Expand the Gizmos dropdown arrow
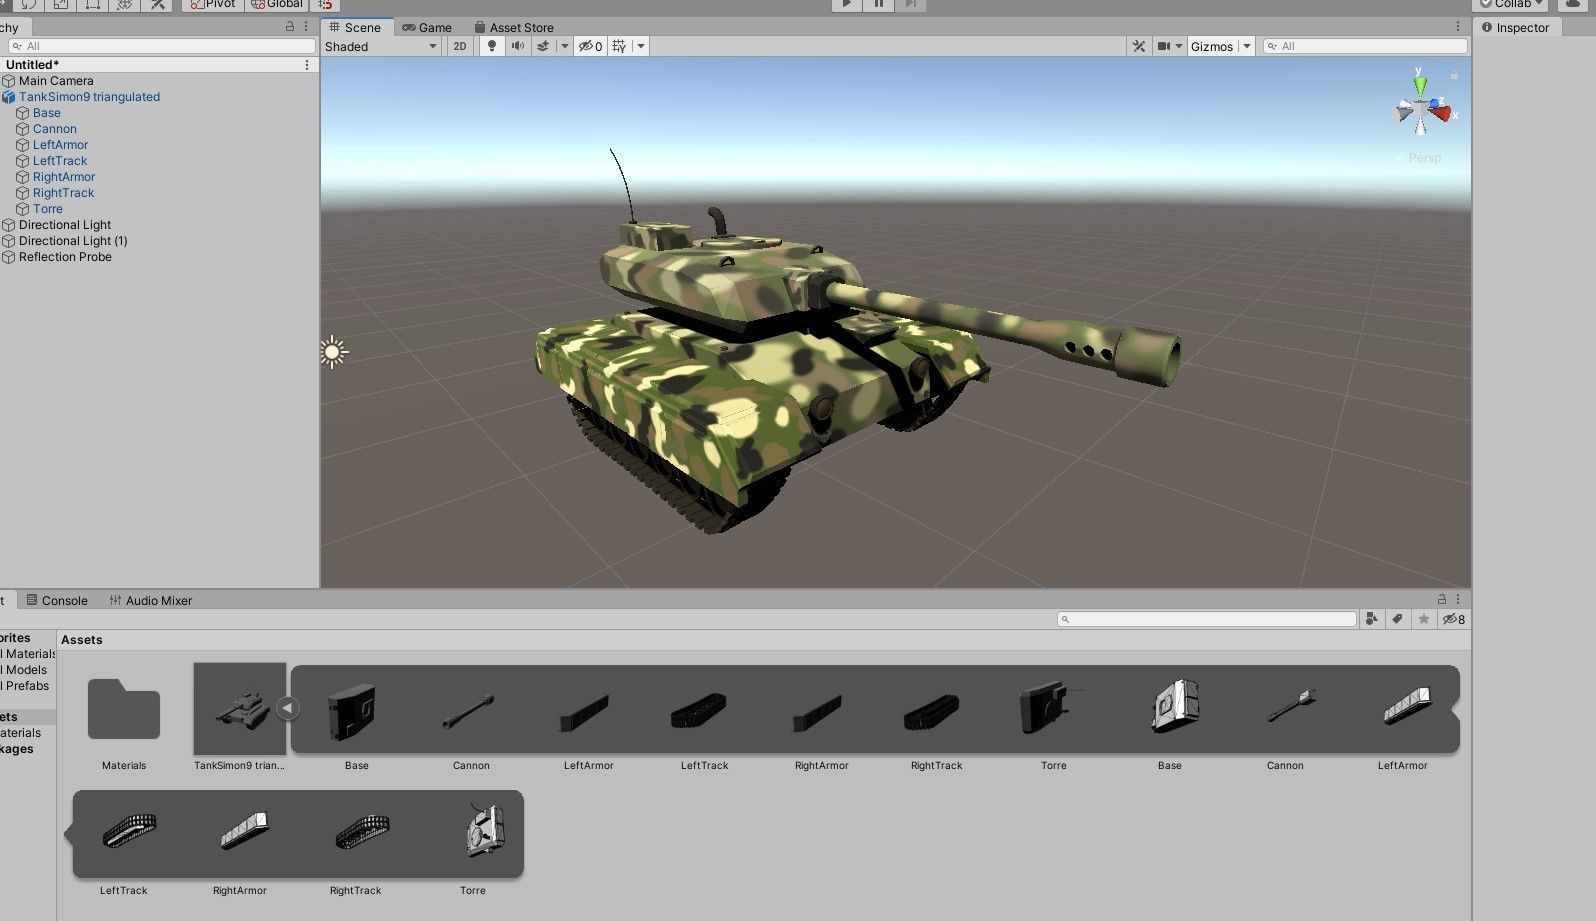Image resolution: width=1596 pixels, height=921 pixels. pos(1247,46)
